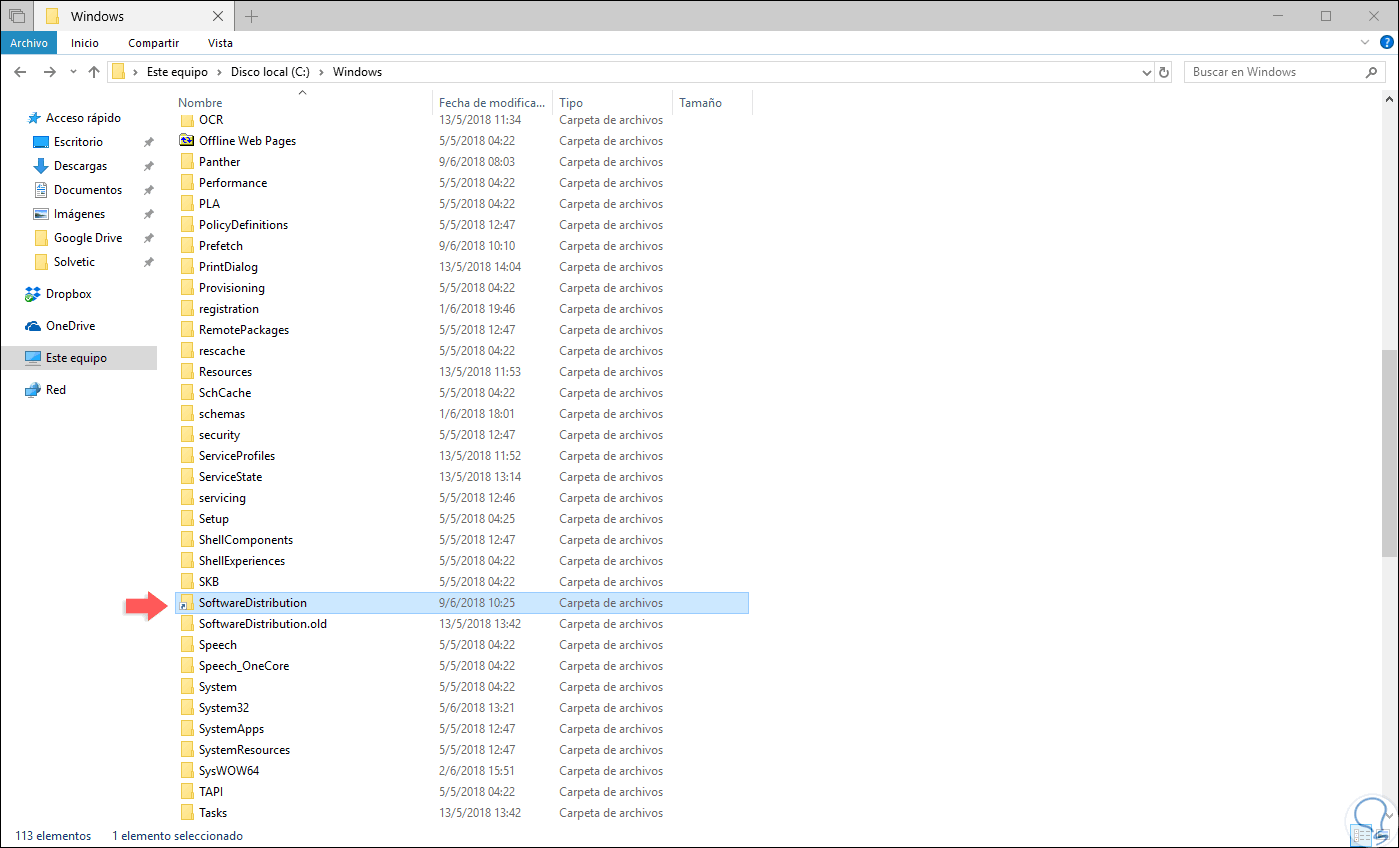Navigate to Disco local (C:) in breadcrumb

pos(270,72)
